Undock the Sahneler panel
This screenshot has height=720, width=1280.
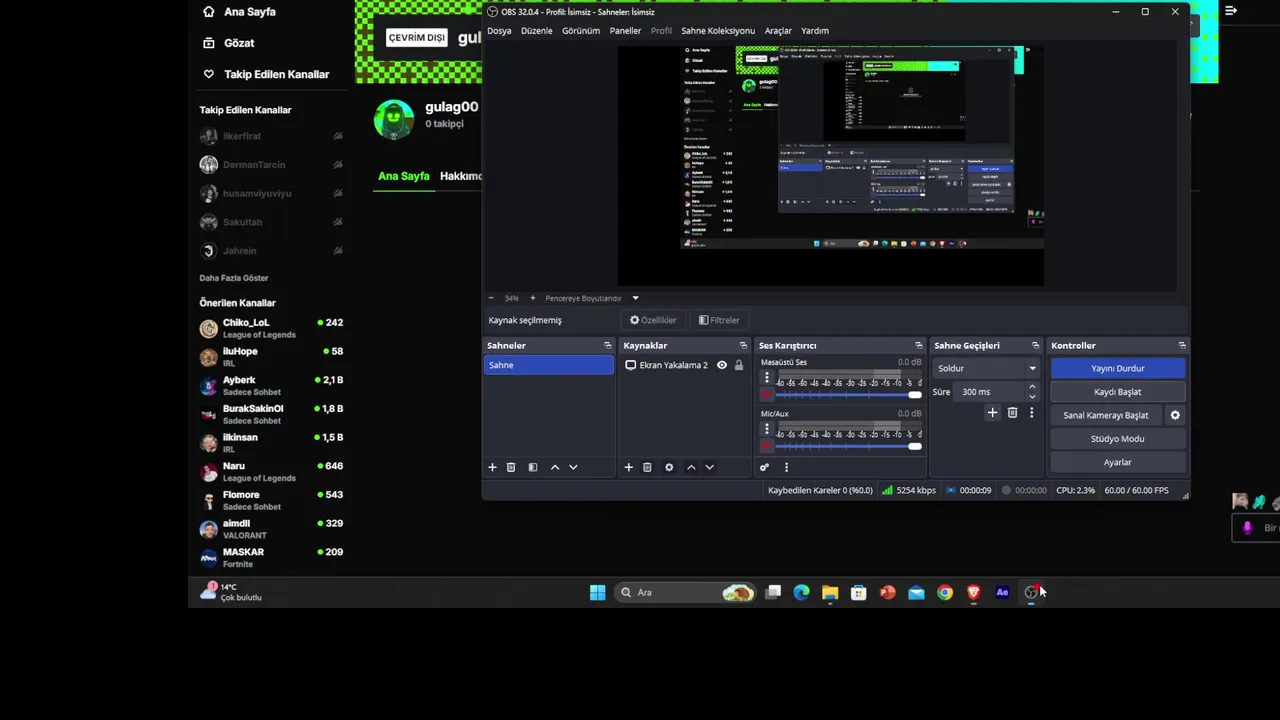(x=607, y=345)
